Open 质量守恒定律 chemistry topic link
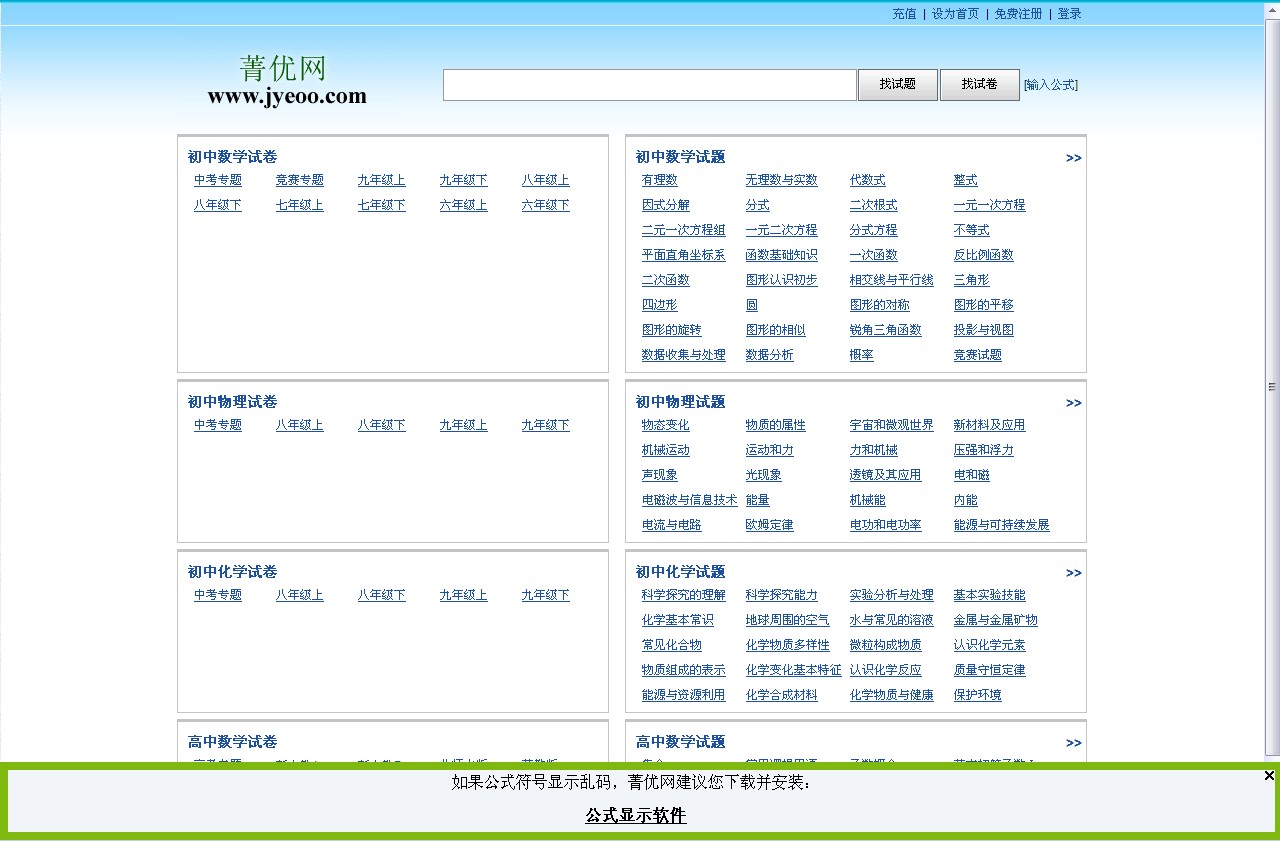Screen dimensions: 1280x841 coord(989,670)
